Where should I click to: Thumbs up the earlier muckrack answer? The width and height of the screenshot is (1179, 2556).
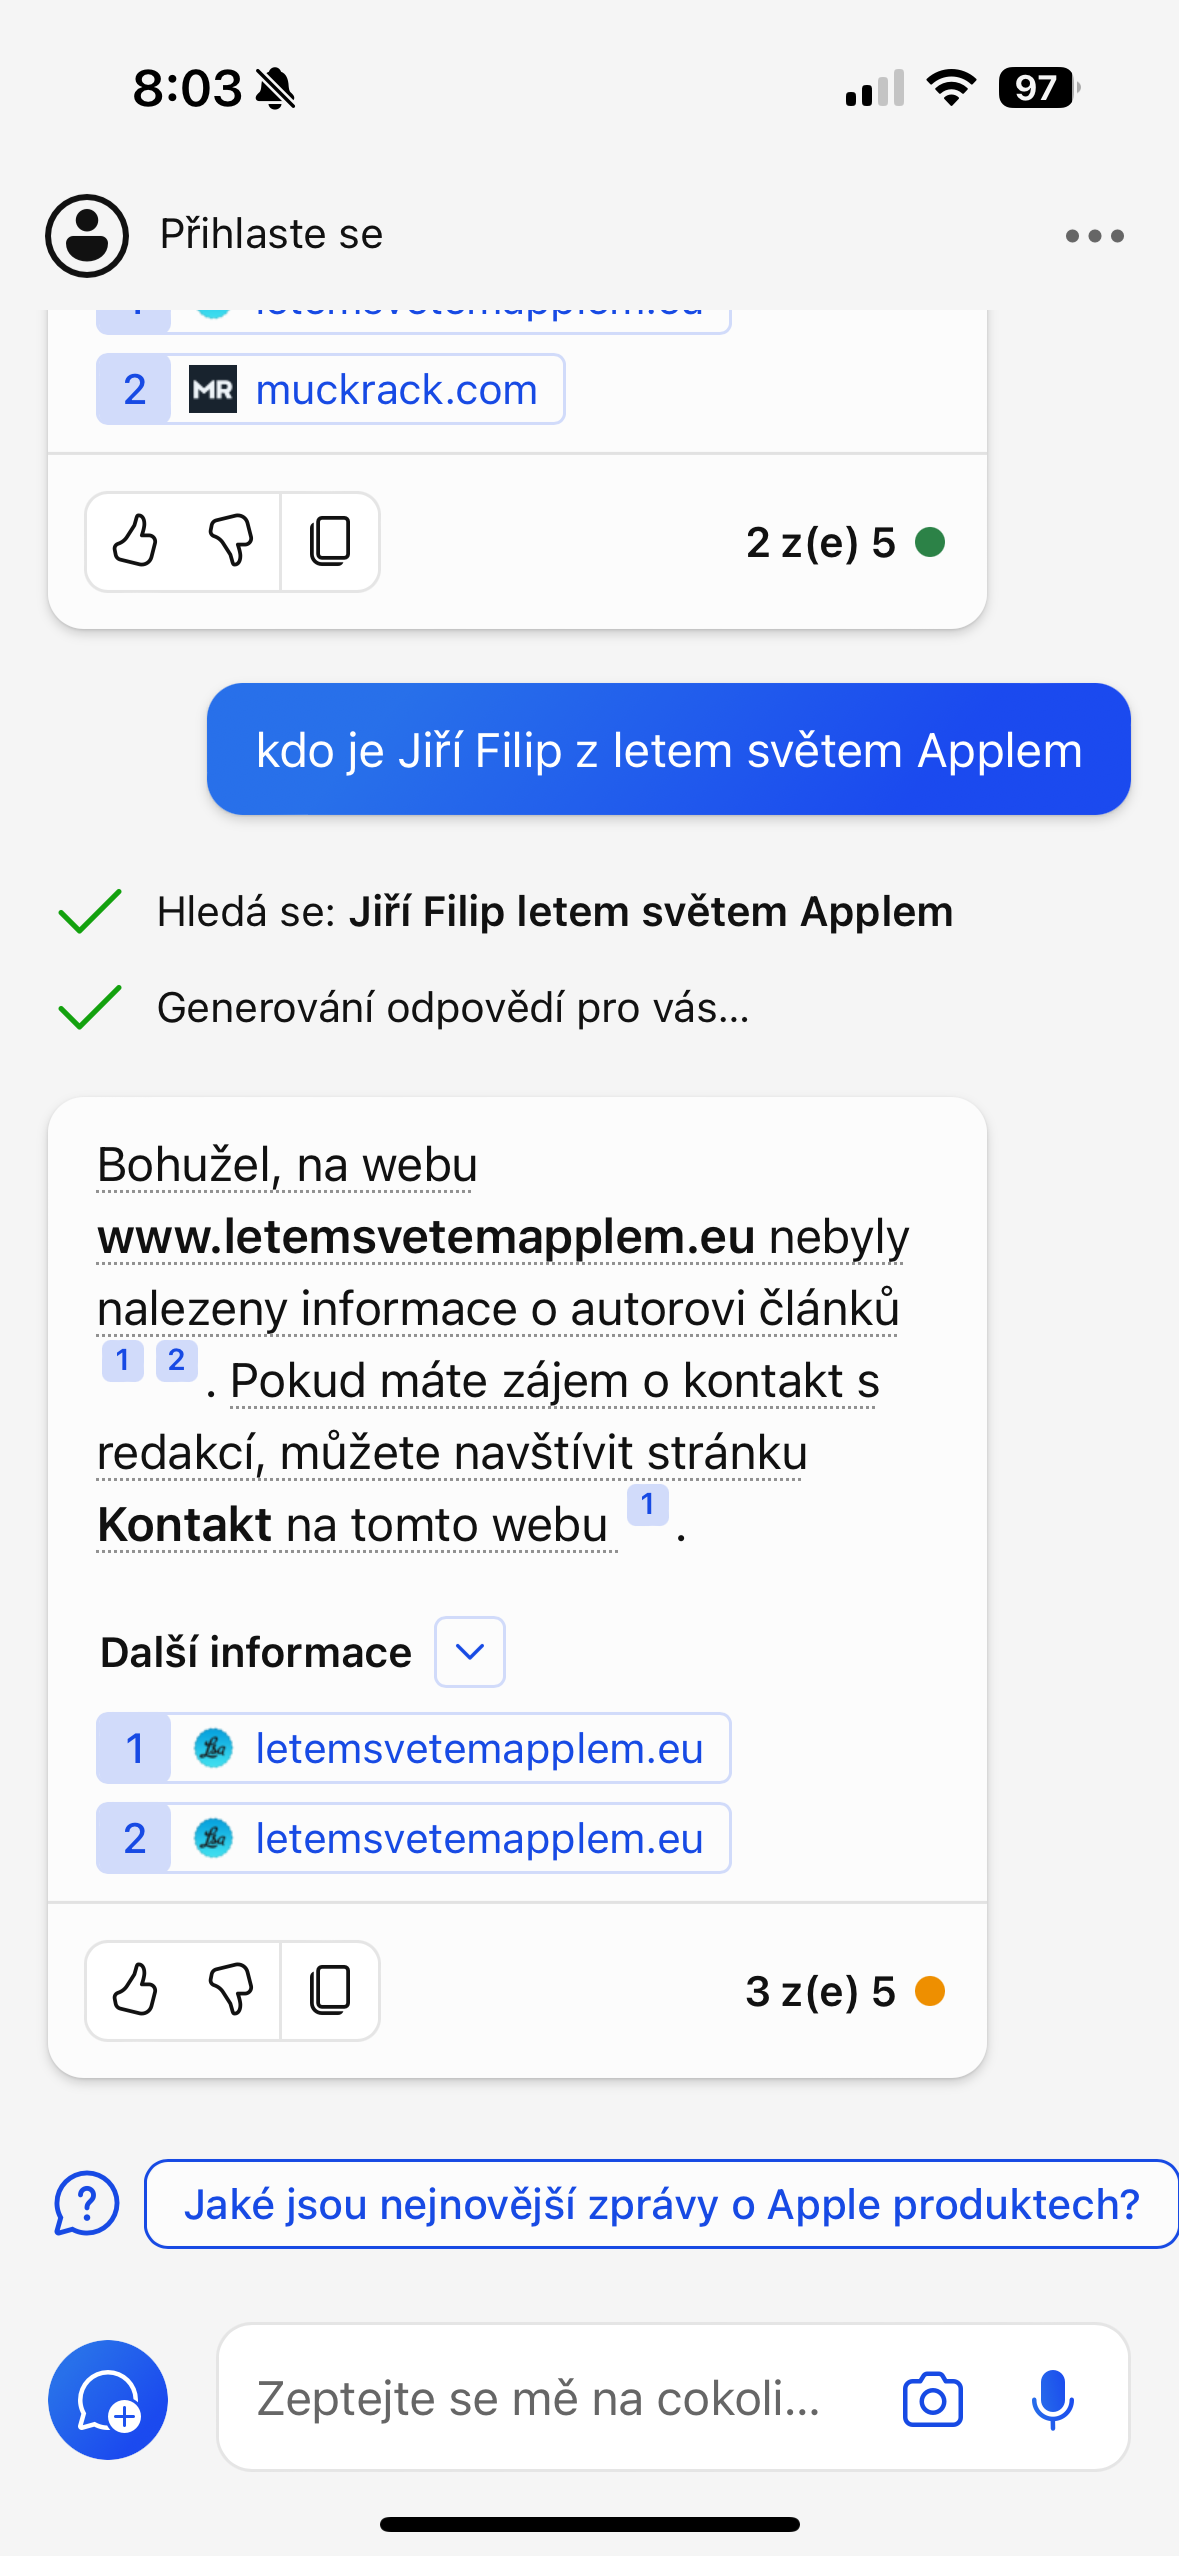click(135, 542)
